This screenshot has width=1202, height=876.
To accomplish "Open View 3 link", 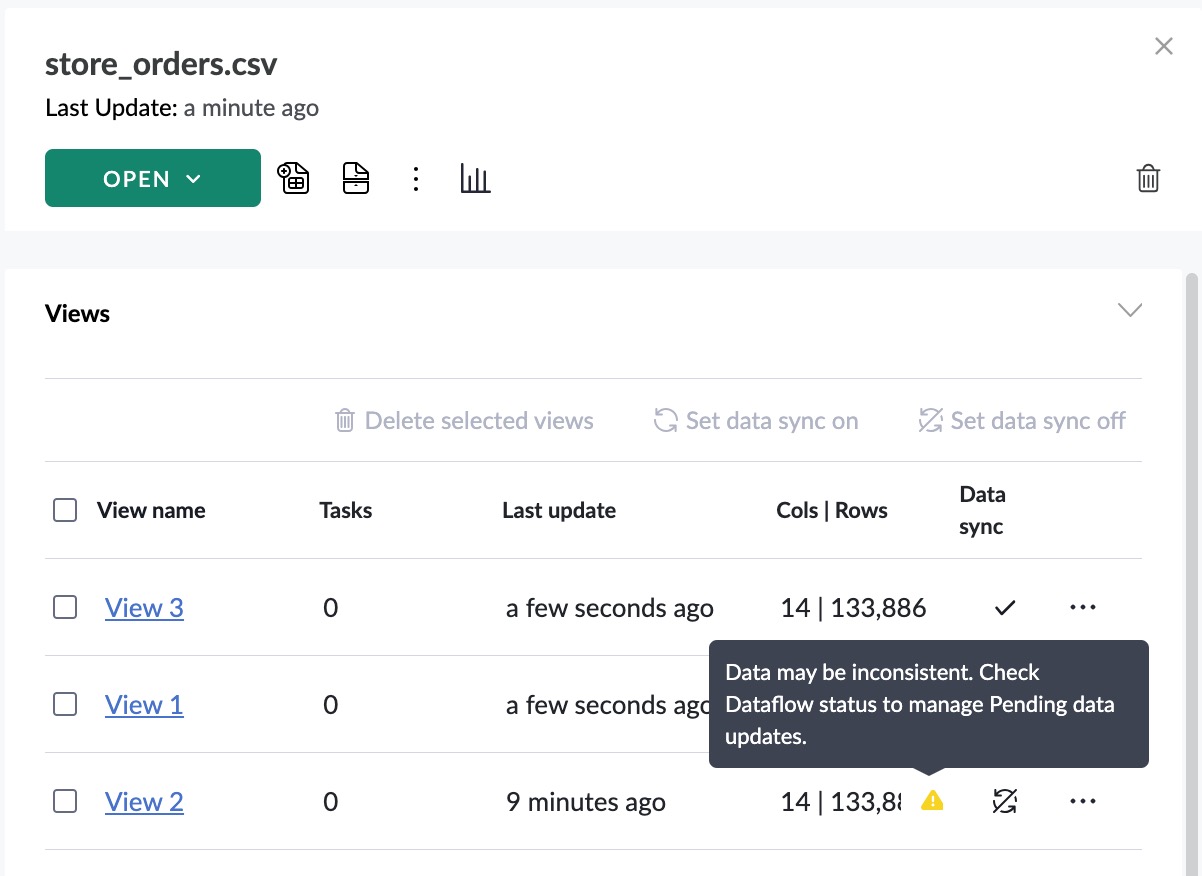I will pyautogui.click(x=144, y=607).
